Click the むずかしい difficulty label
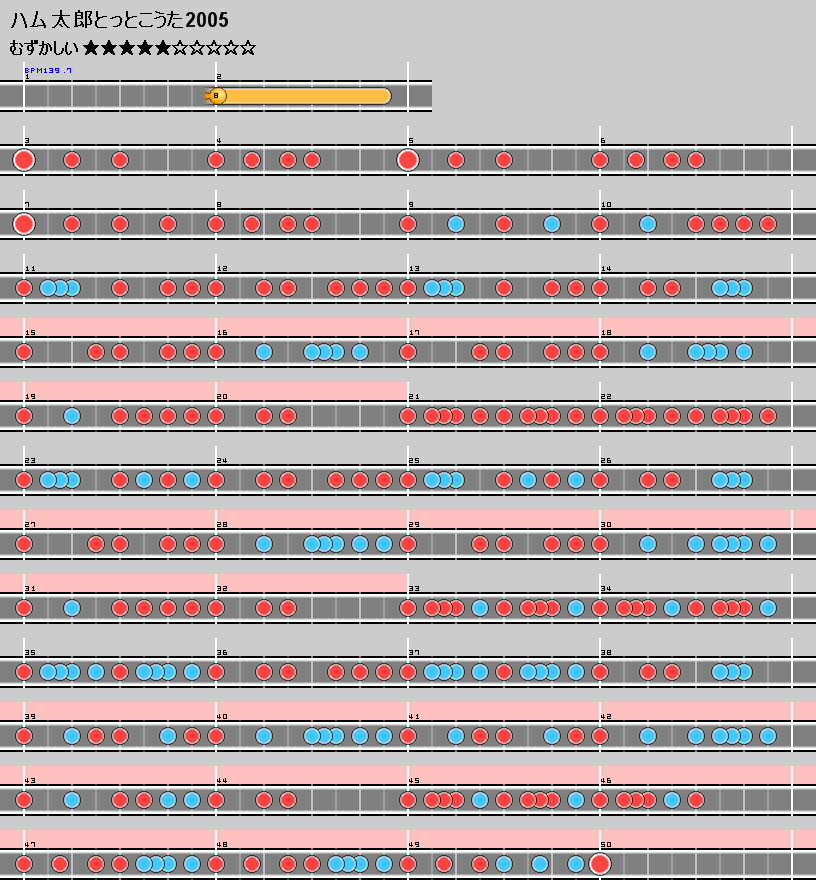The height and width of the screenshot is (880, 816). (43, 48)
